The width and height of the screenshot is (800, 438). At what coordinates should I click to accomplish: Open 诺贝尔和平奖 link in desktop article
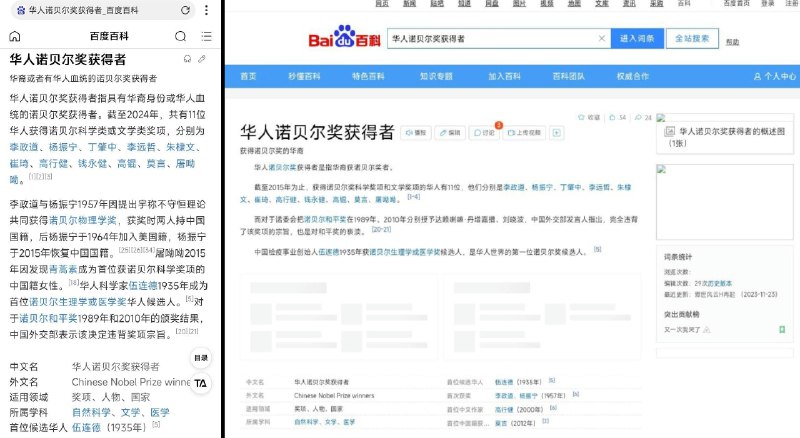pos(325,220)
